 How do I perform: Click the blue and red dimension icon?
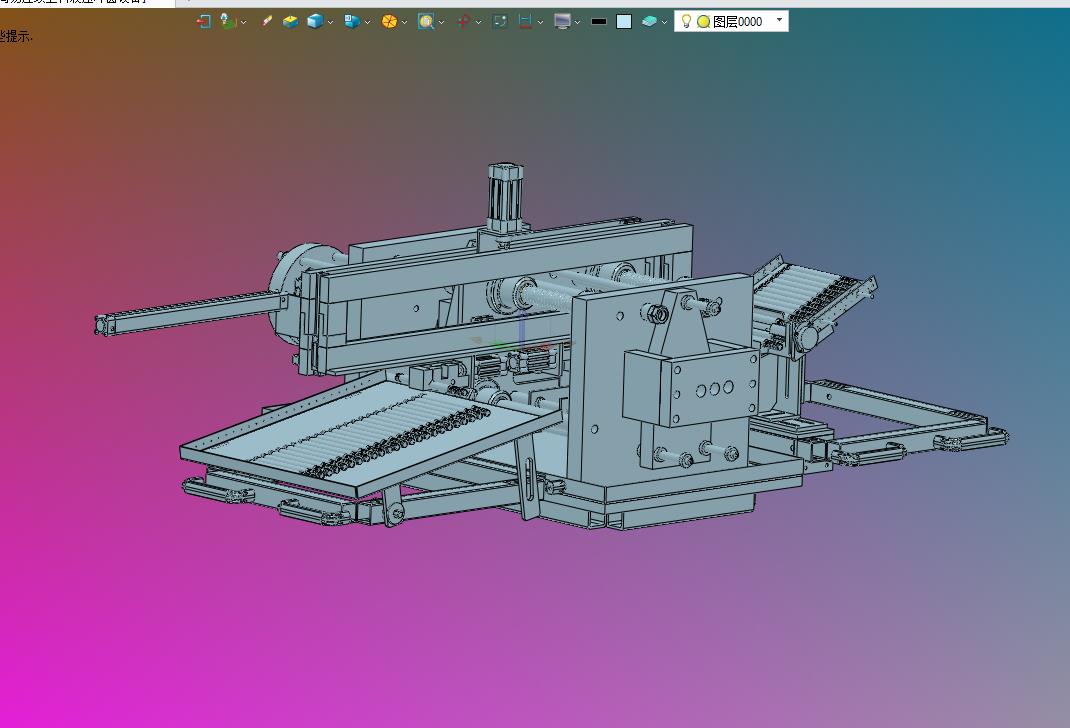click(525, 22)
